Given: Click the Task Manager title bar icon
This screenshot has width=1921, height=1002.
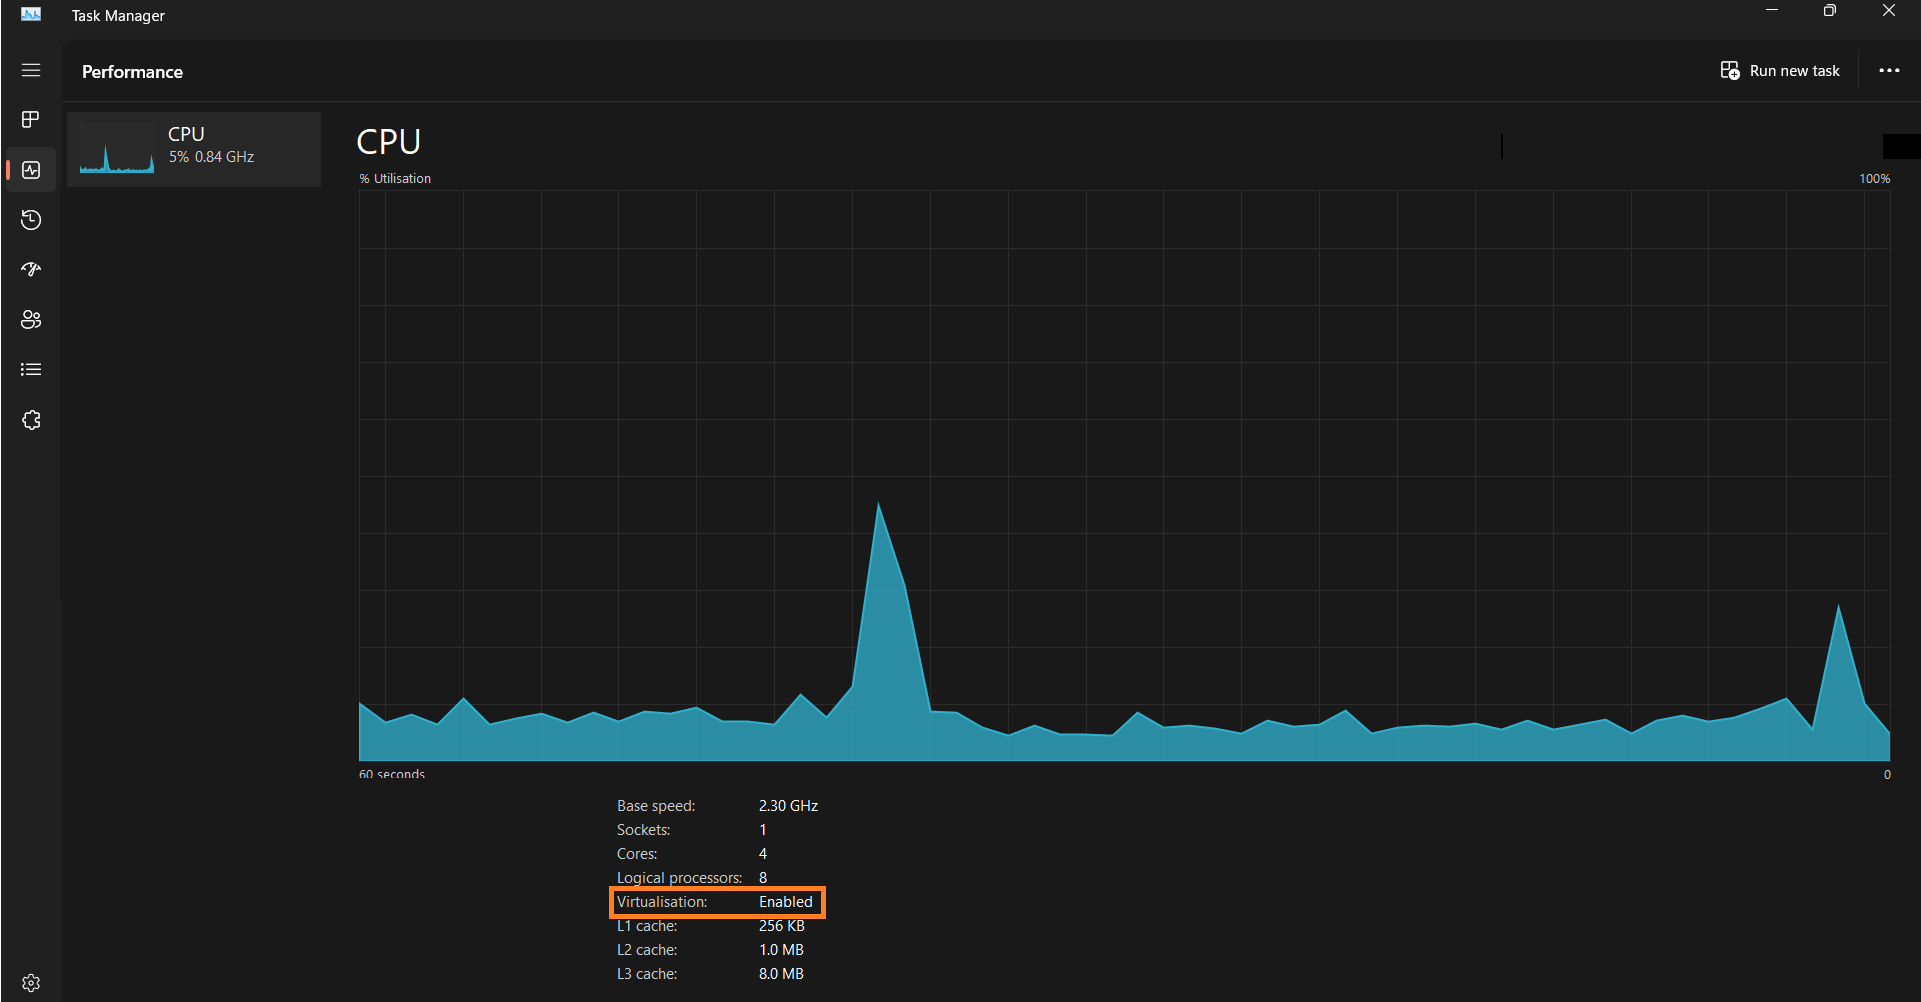Looking at the screenshot, I should (31, 15).
